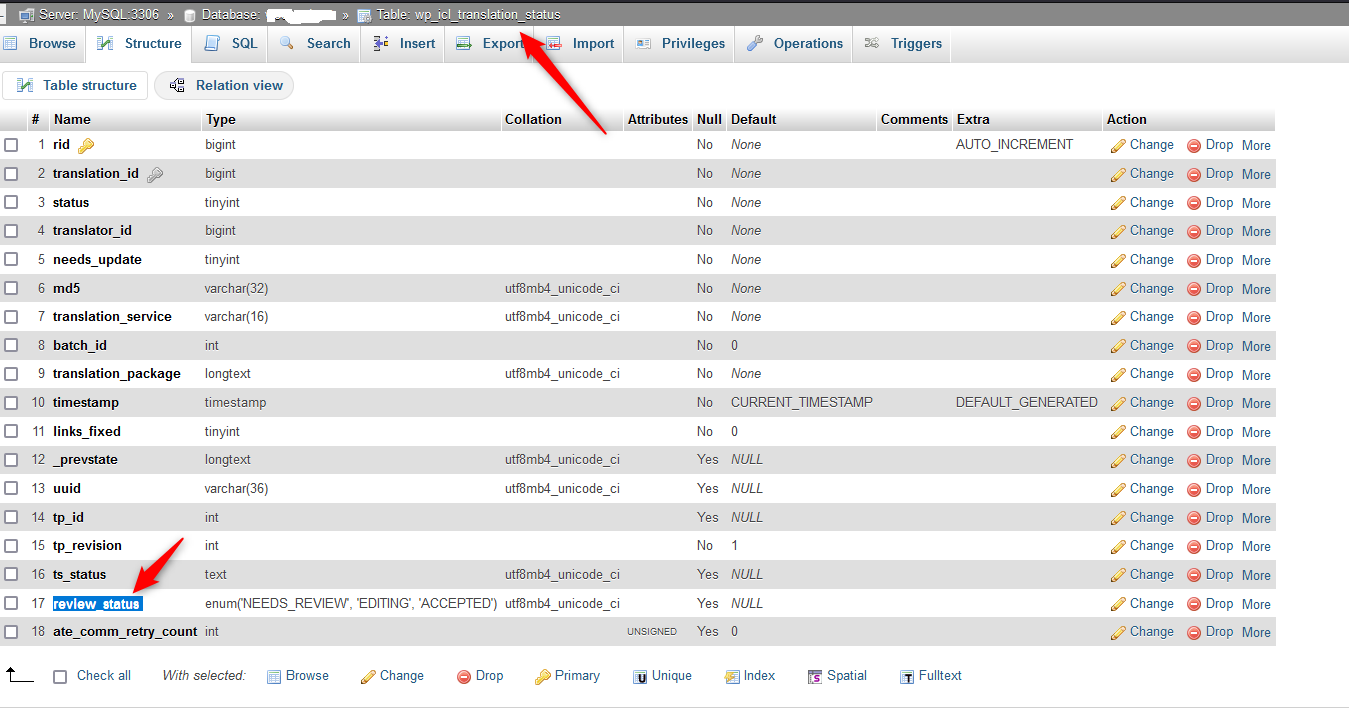Expand More menu for translation_service row

(1256, 317)
